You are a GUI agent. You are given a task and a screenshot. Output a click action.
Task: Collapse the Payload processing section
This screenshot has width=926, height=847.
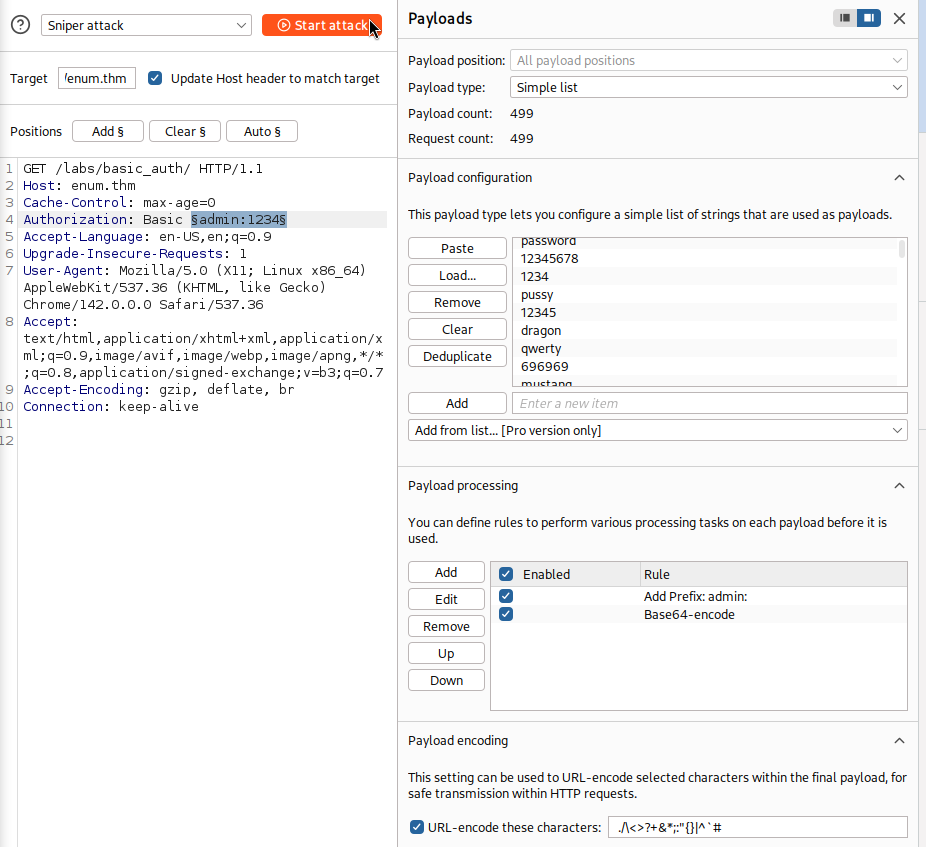[x=899, y=486]
